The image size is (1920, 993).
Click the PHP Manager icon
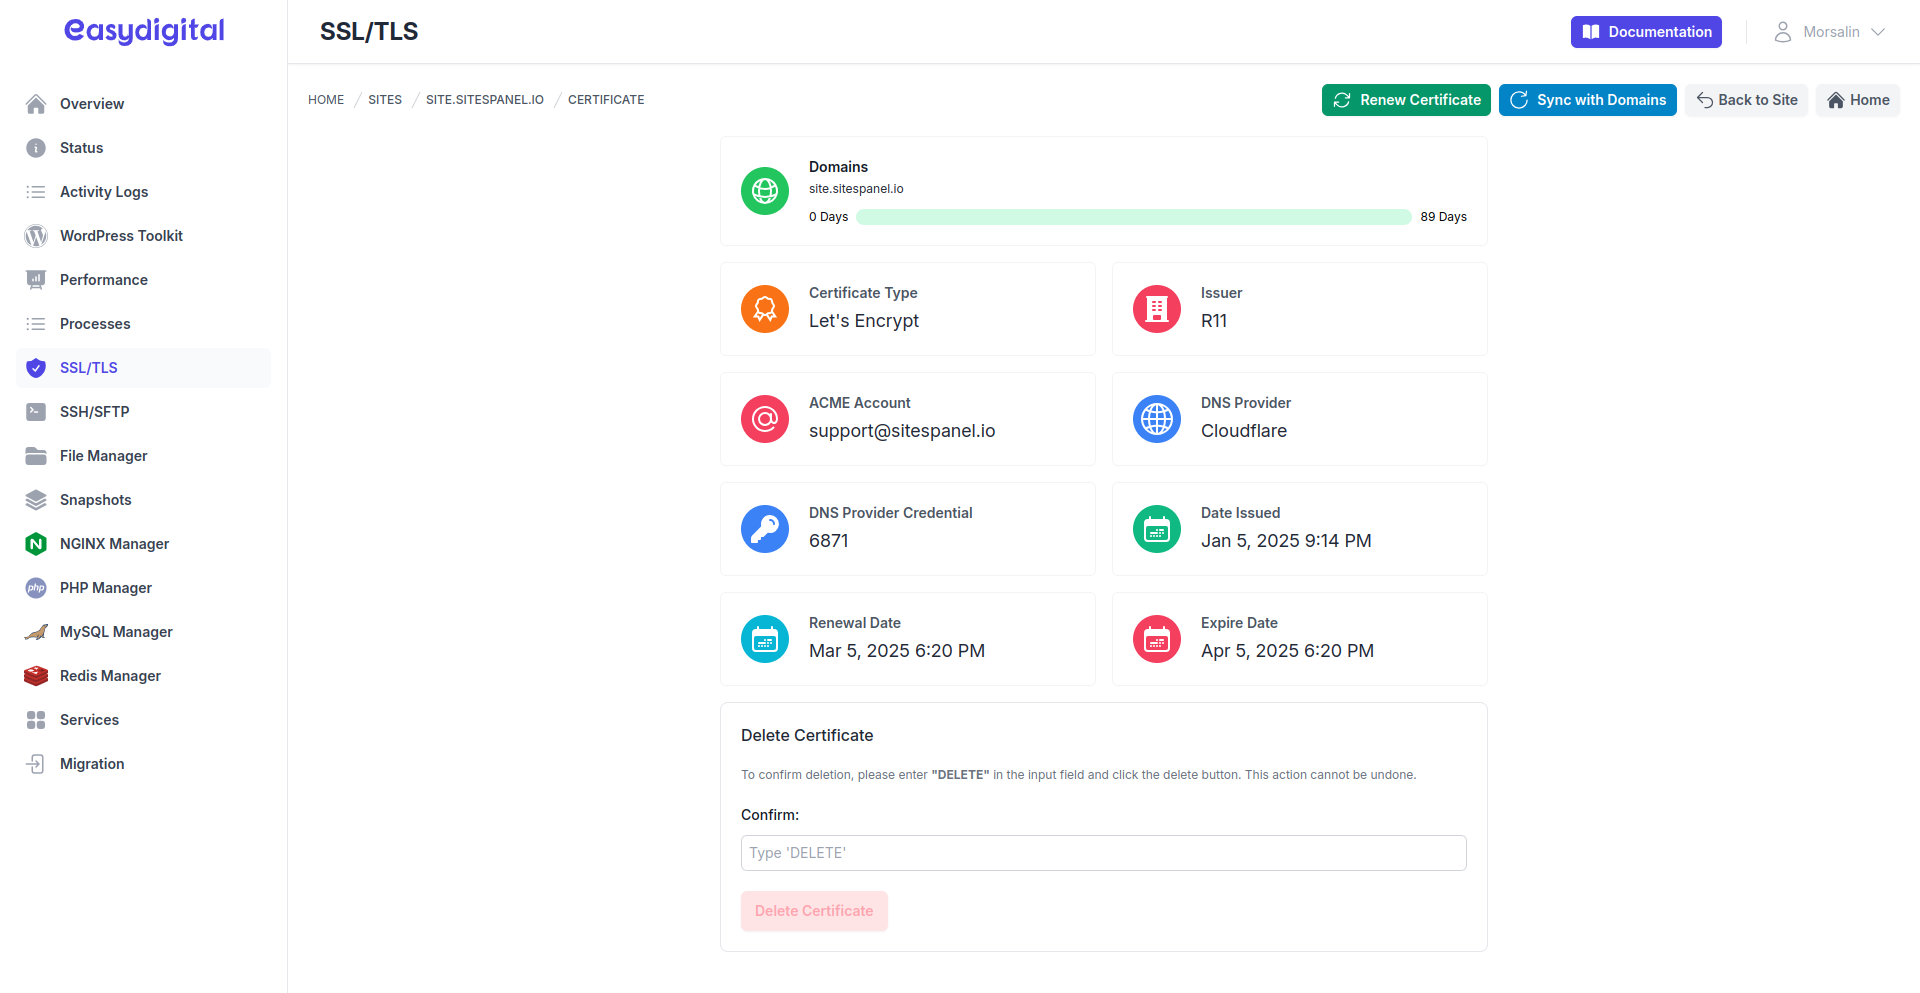click(36, 588)
